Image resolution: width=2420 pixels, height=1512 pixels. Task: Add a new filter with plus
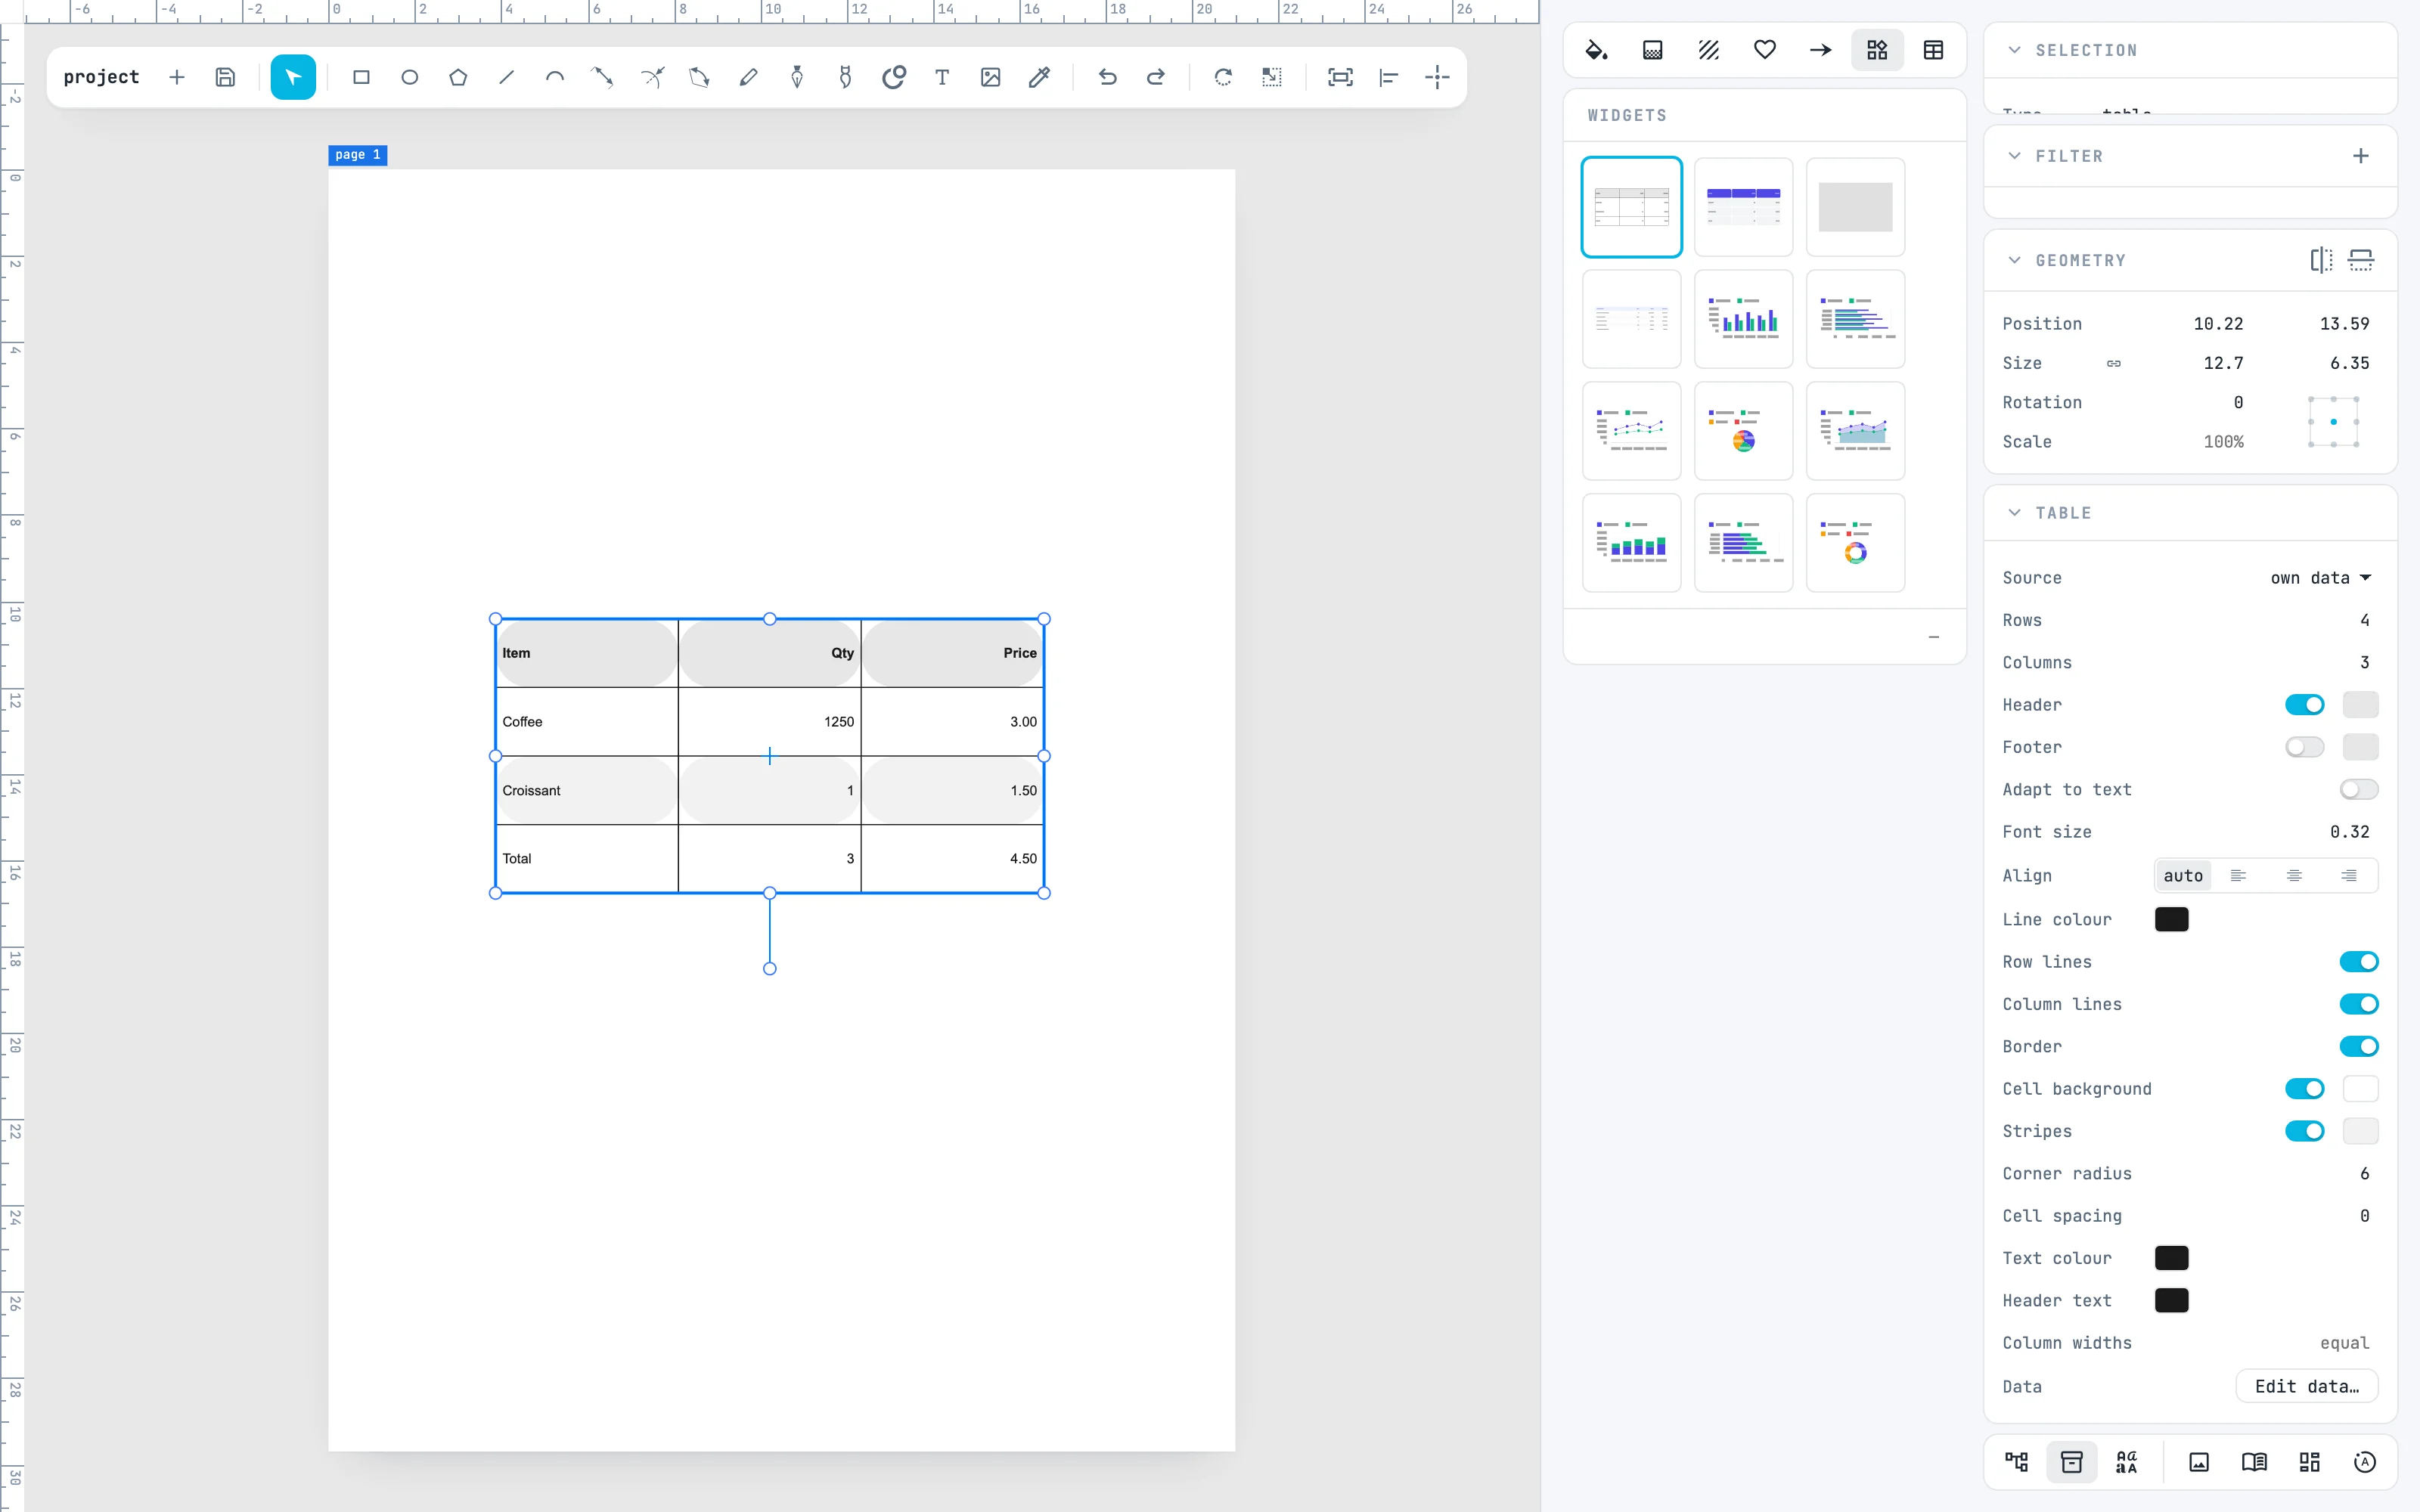[x=2361, y=156]
